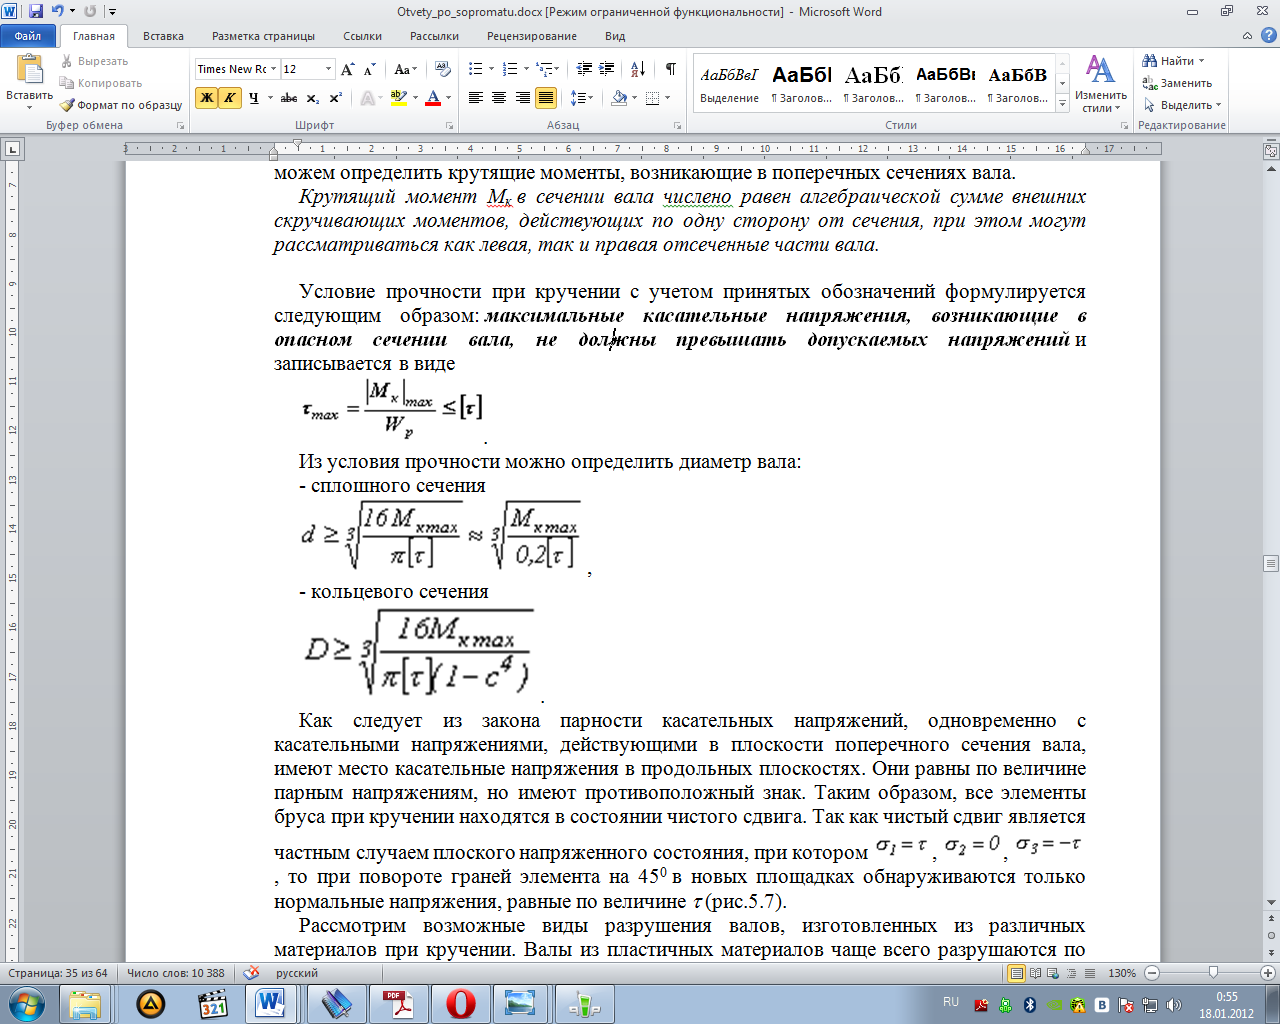Toggle justified alignment
The width and height of the screenshot is (1280, 1024).
point(546,98)
